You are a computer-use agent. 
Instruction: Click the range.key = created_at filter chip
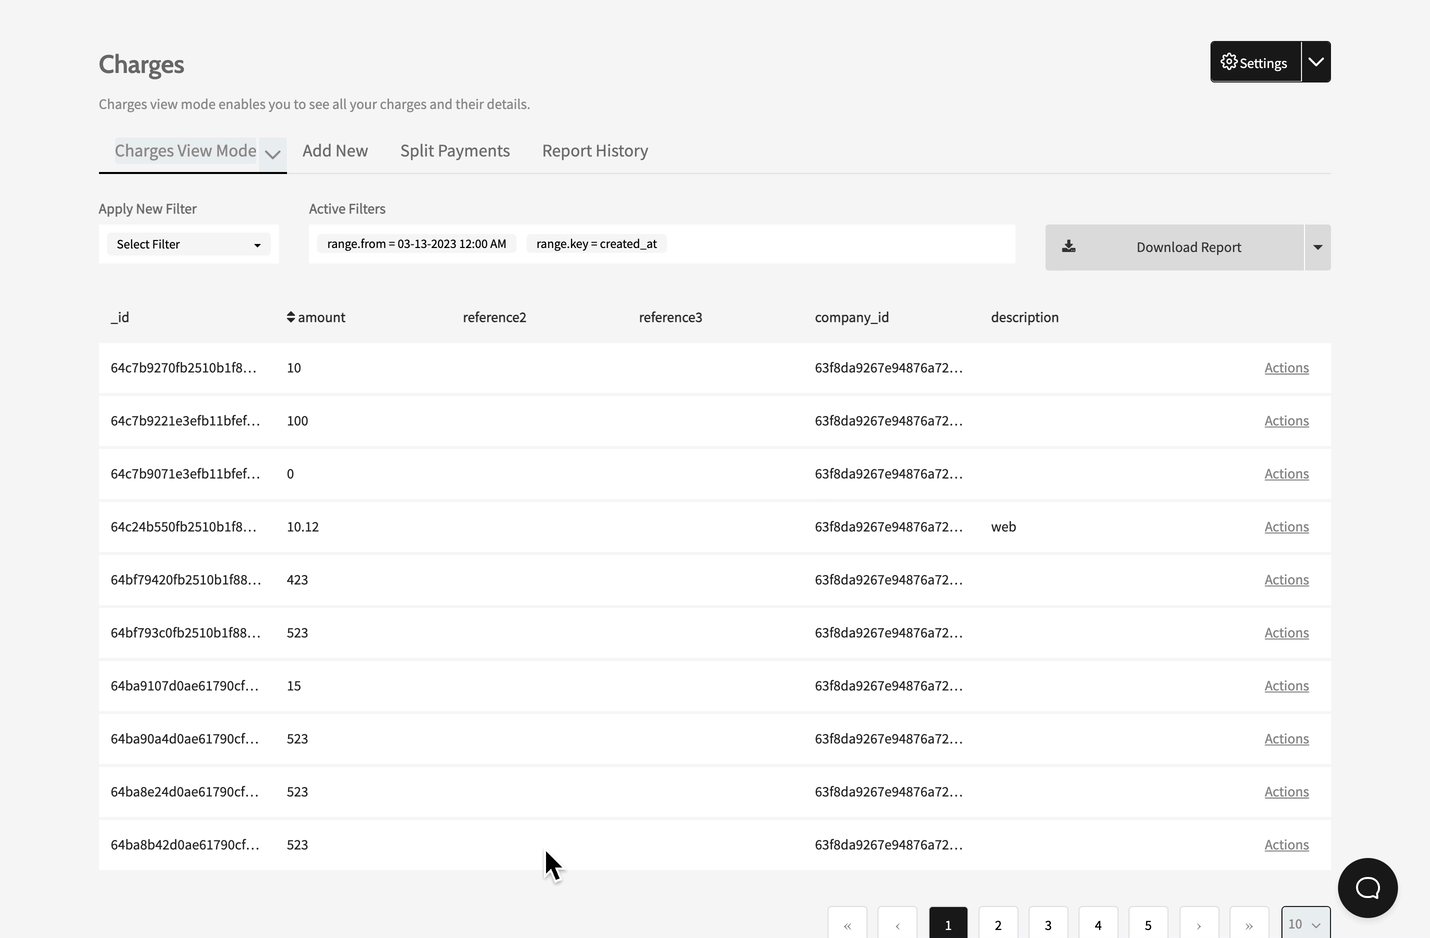click(x=596, y=244)
